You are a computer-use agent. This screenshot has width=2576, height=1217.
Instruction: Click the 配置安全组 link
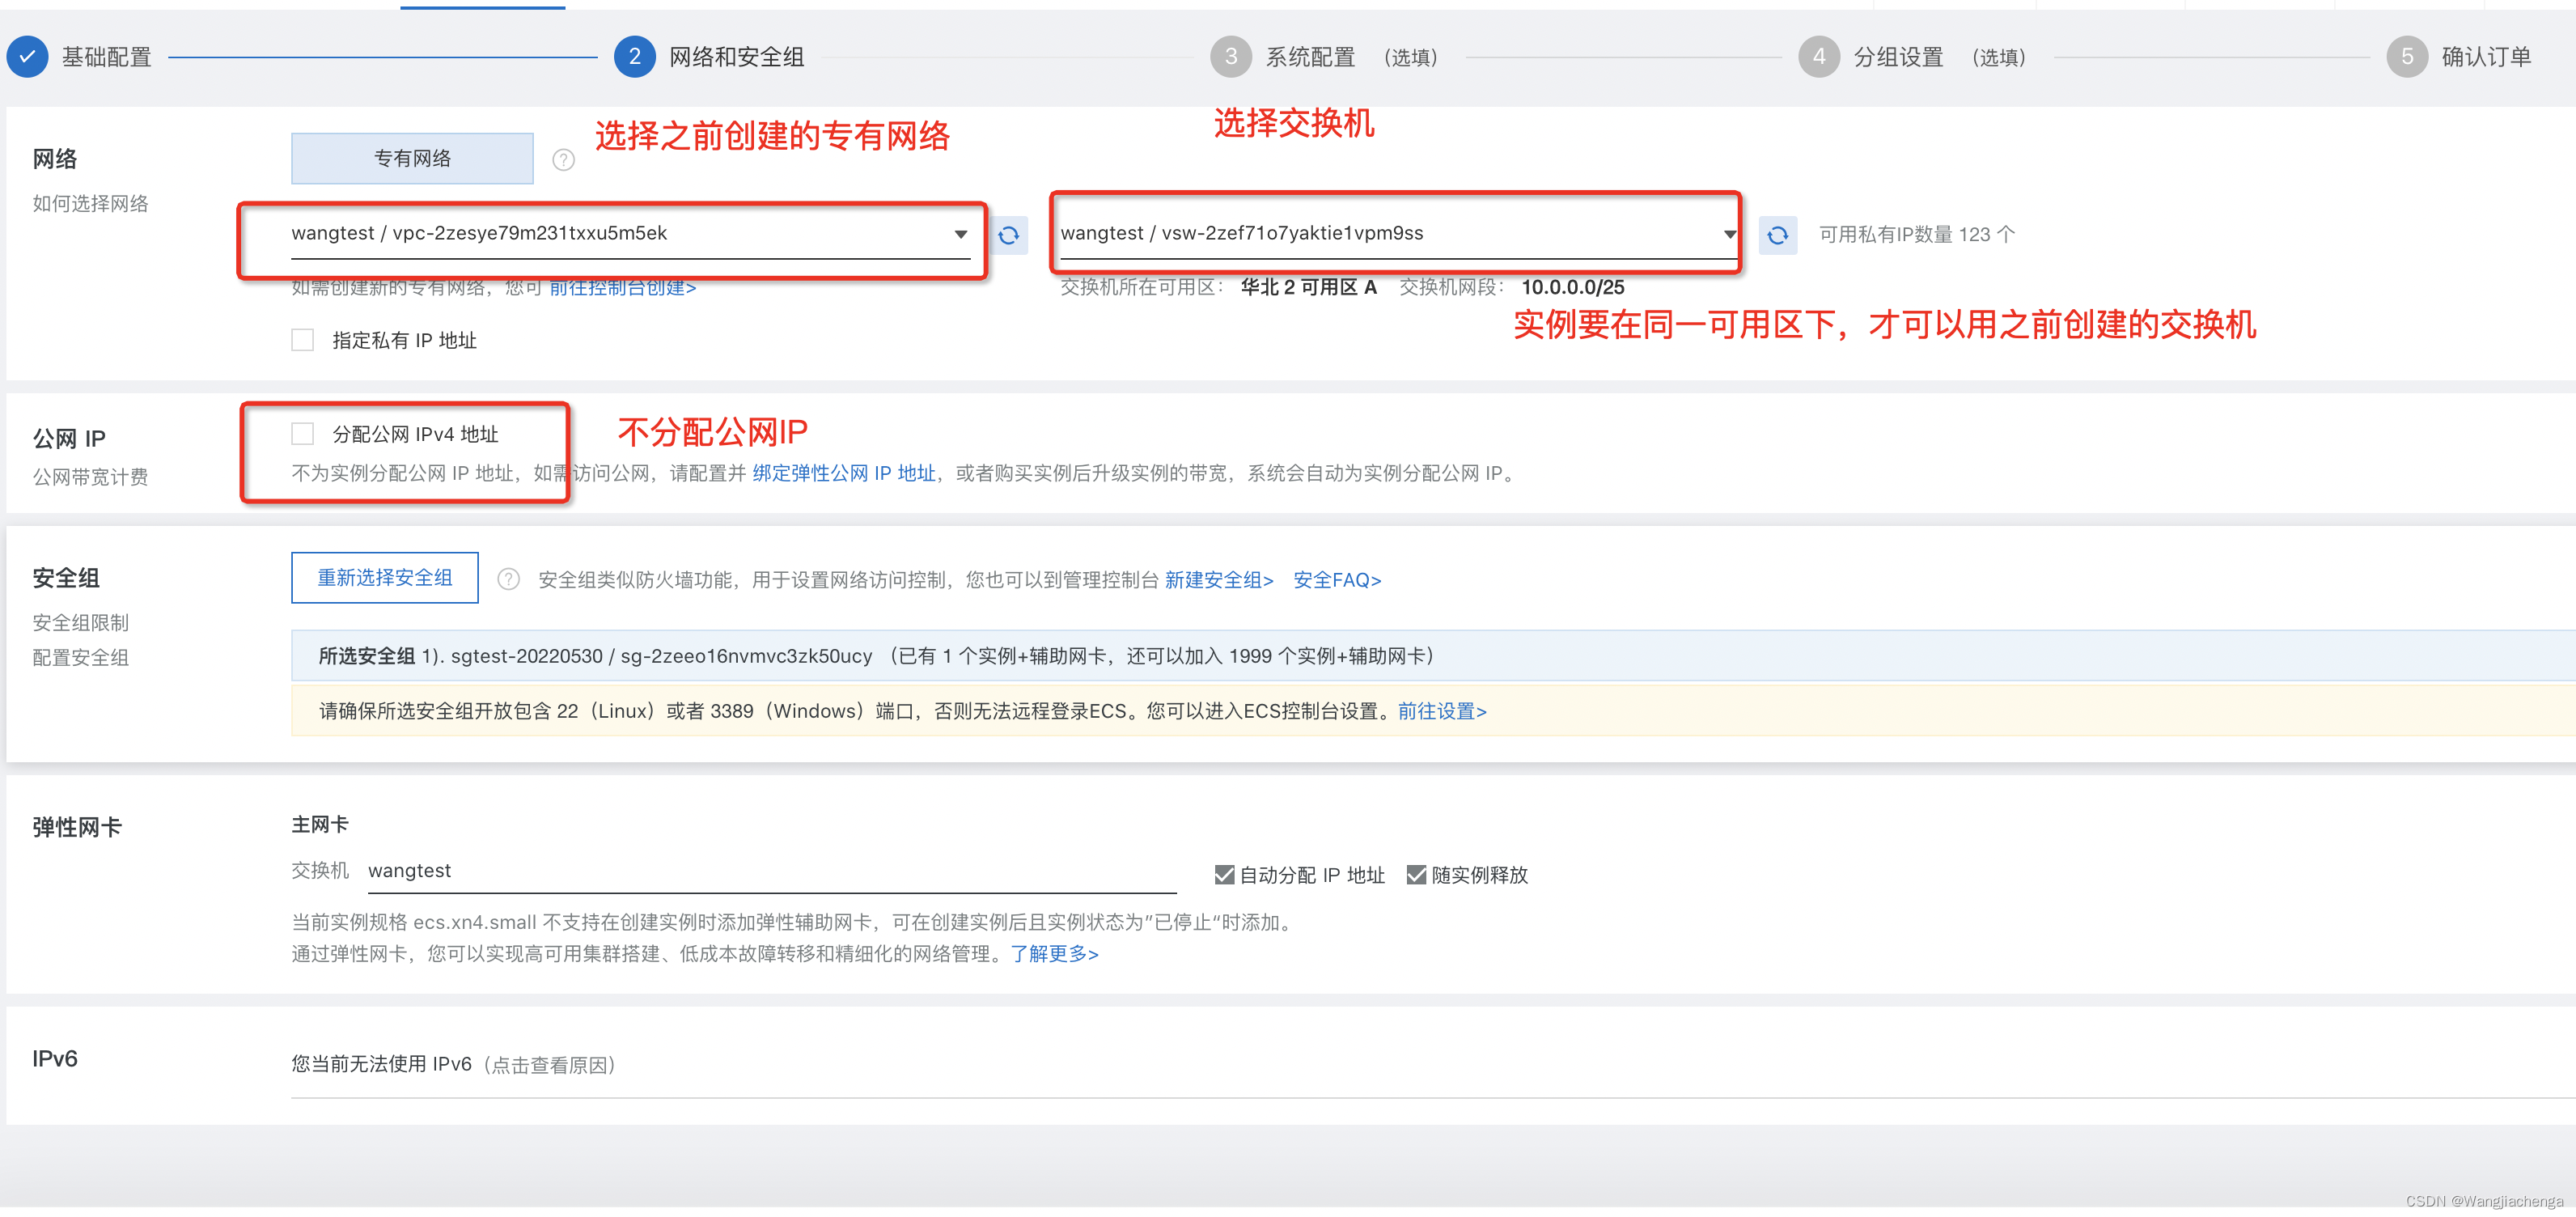coord(80,658)
